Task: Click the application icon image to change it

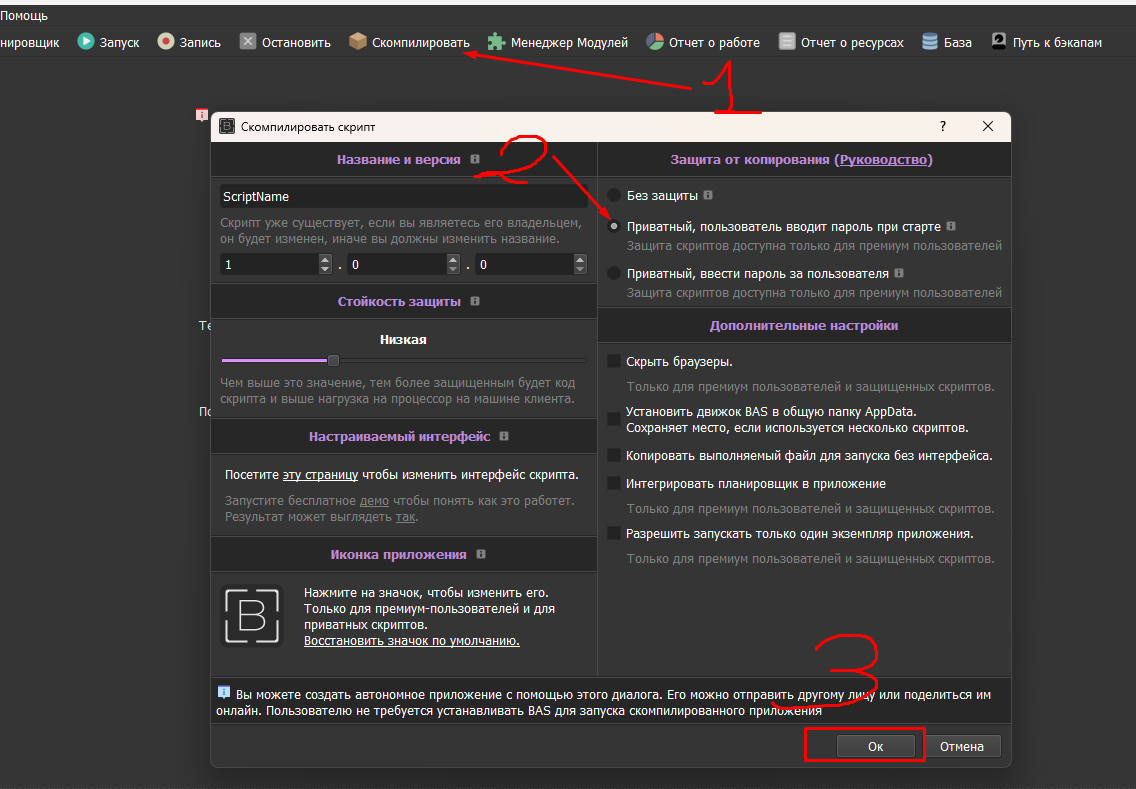Action: pos(251,615)
